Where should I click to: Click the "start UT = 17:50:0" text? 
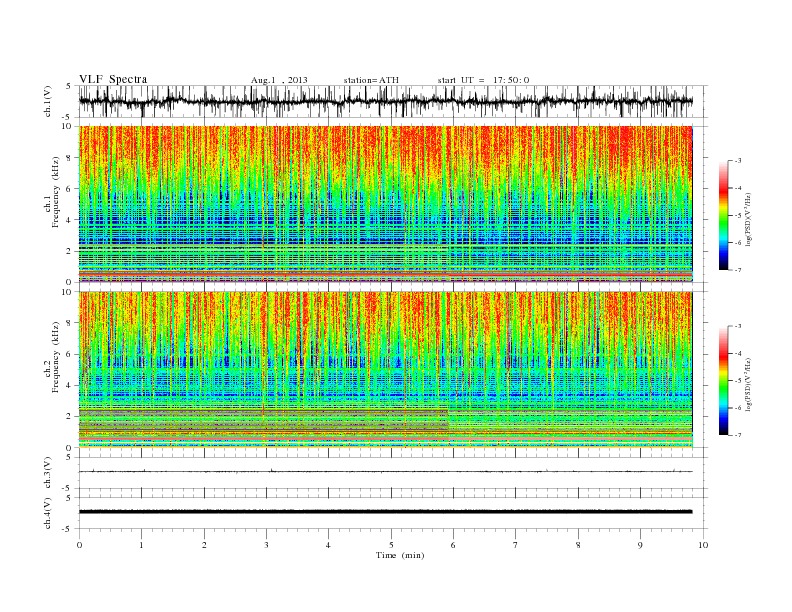pyautogui.click(x=483, y=80)
